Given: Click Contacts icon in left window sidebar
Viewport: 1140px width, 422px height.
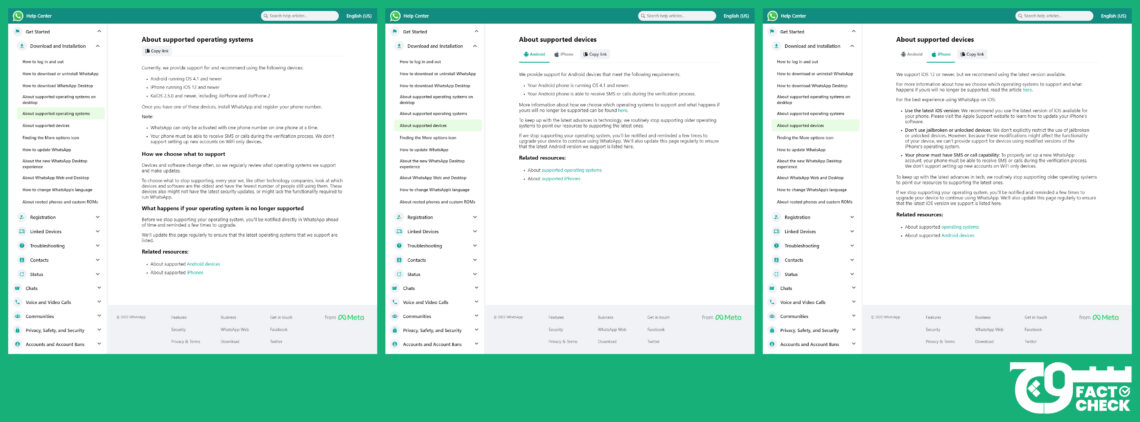Looking at the screenshot, I should (23, 260).
